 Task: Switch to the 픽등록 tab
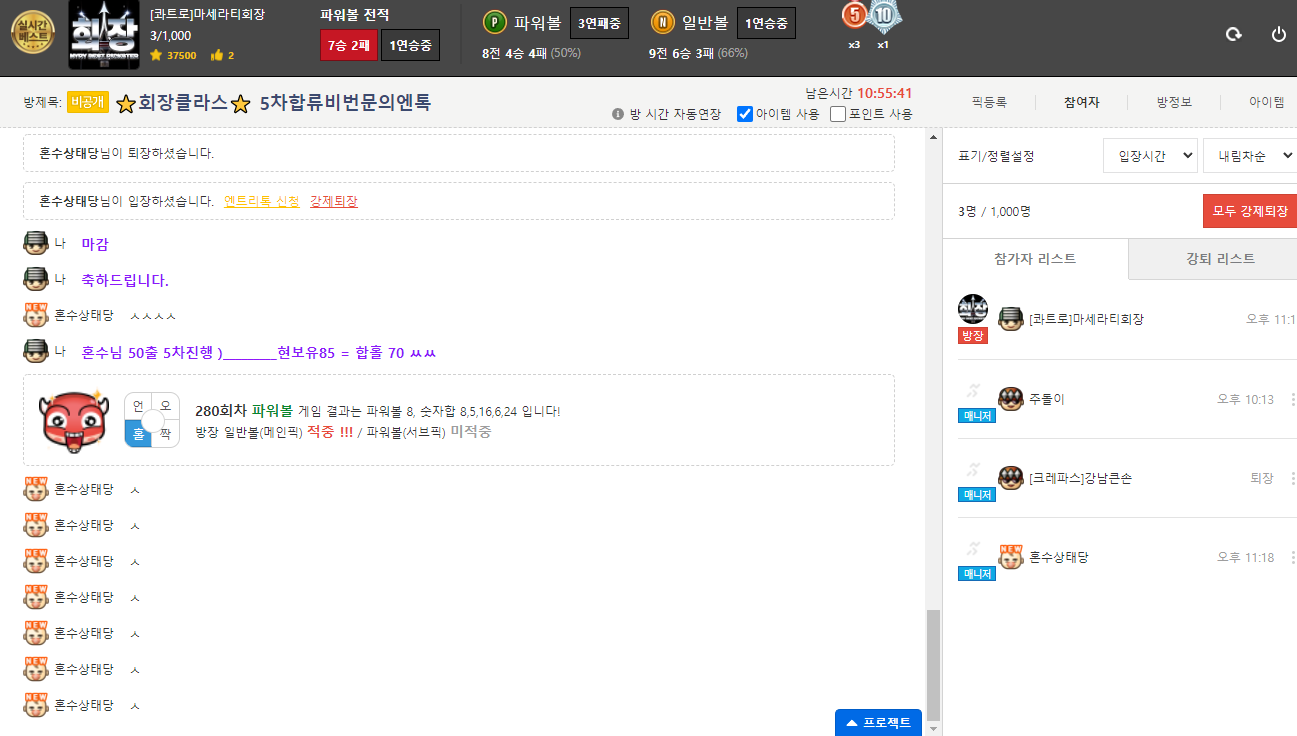coord(988,102)
